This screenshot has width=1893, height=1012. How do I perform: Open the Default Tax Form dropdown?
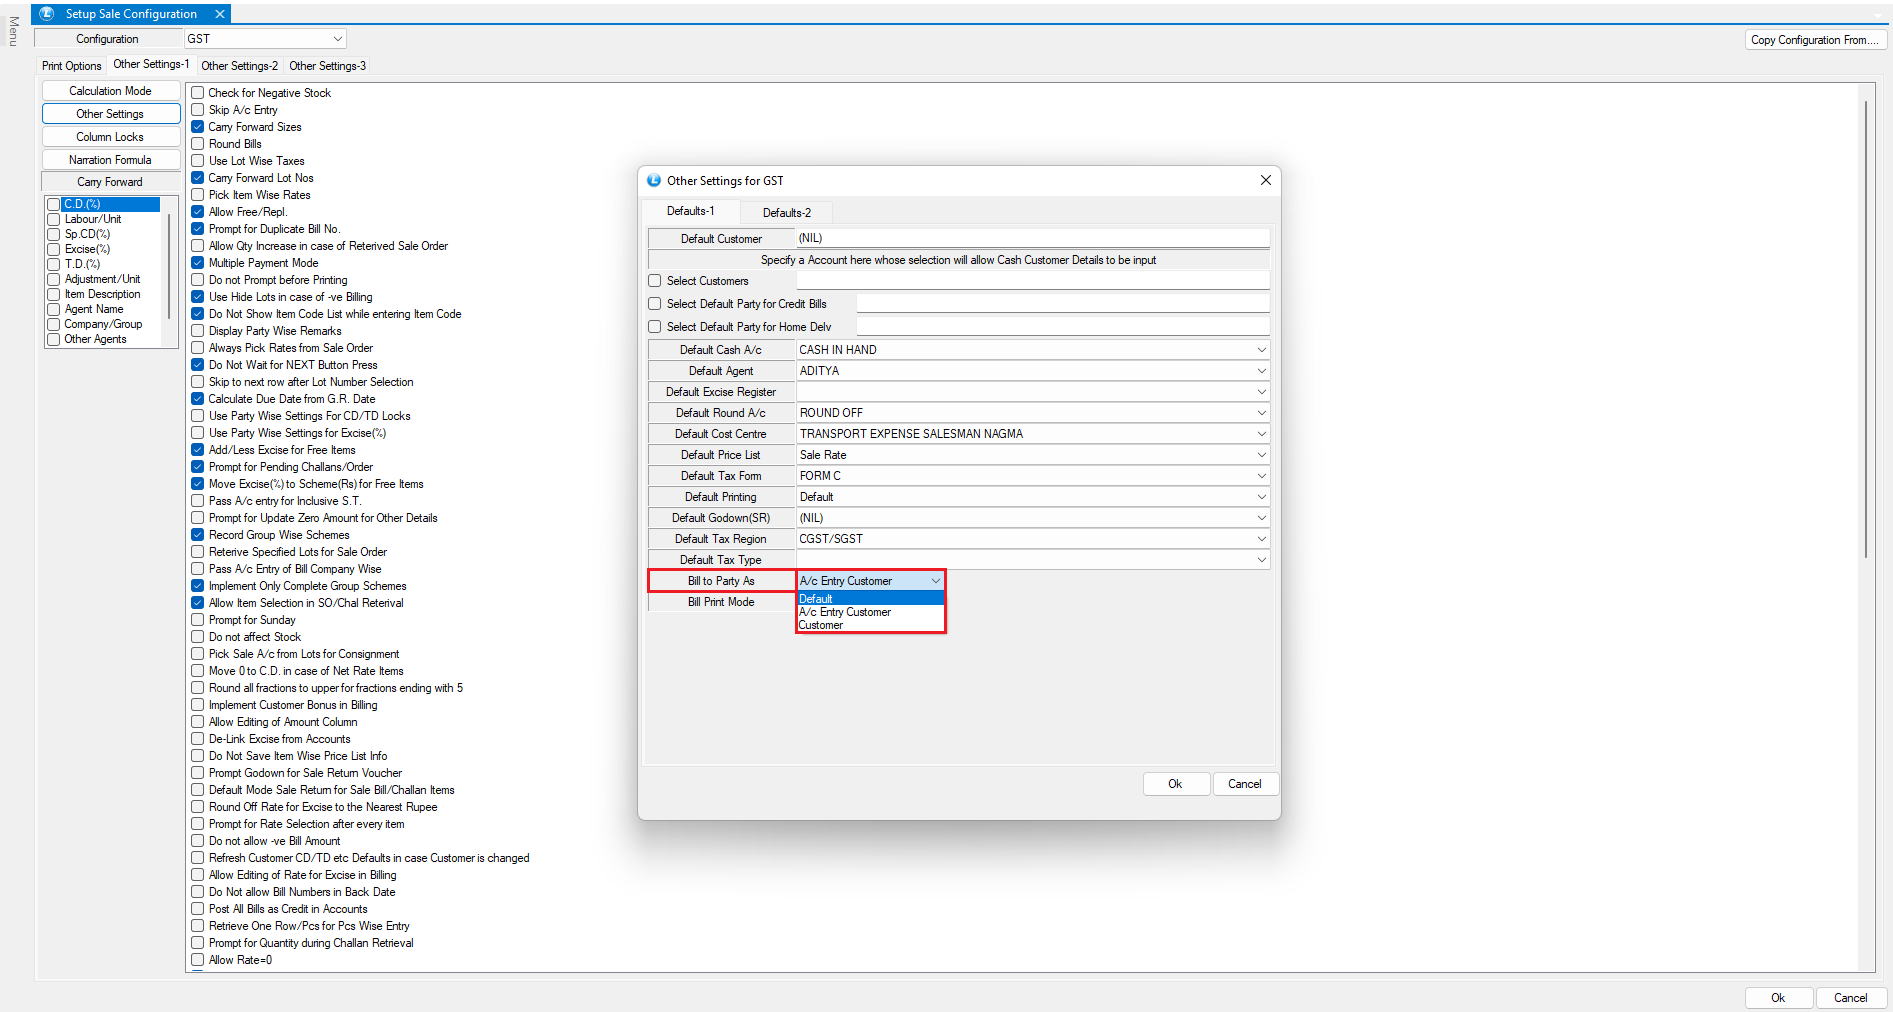coord(1261,476)
